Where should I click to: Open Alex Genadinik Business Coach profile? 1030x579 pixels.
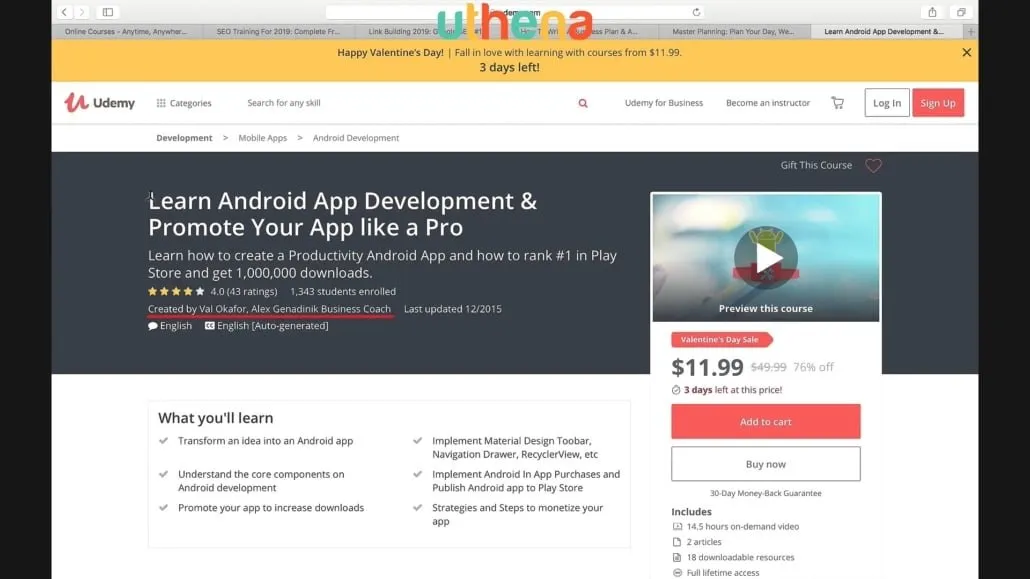[321, 309]
